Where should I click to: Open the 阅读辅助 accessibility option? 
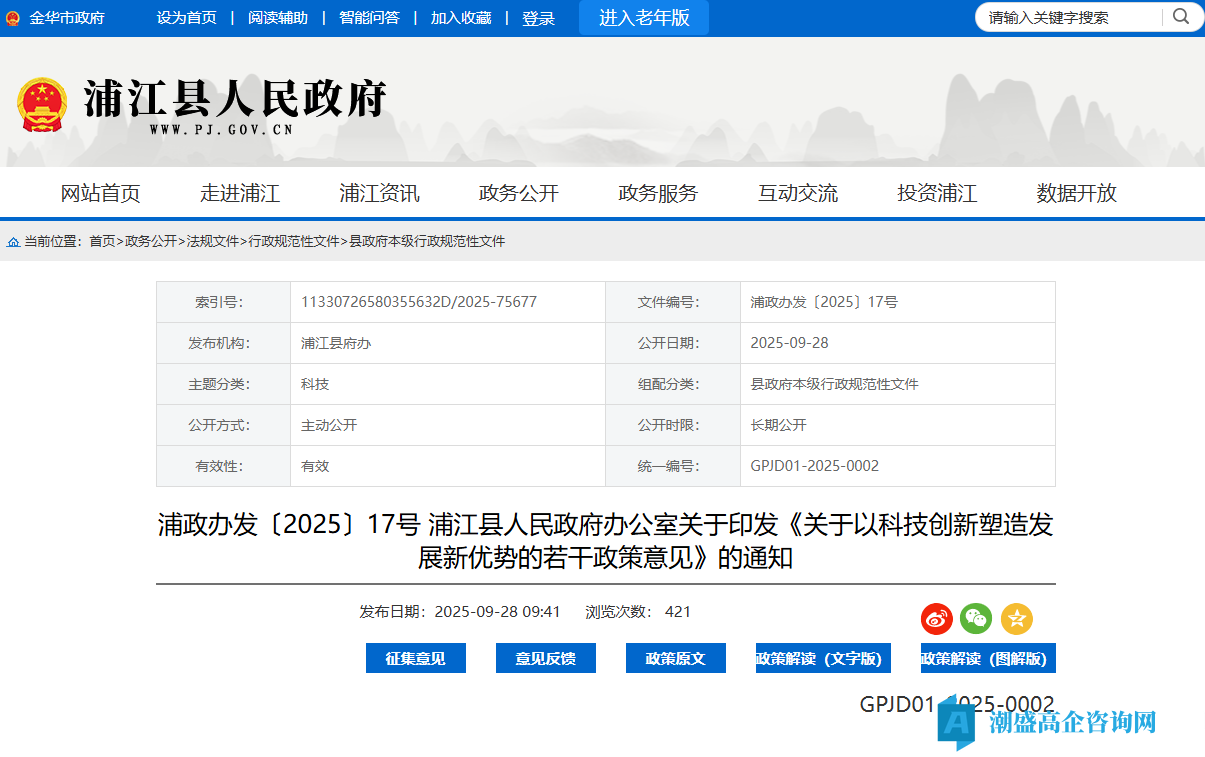[x=278, y=17]
